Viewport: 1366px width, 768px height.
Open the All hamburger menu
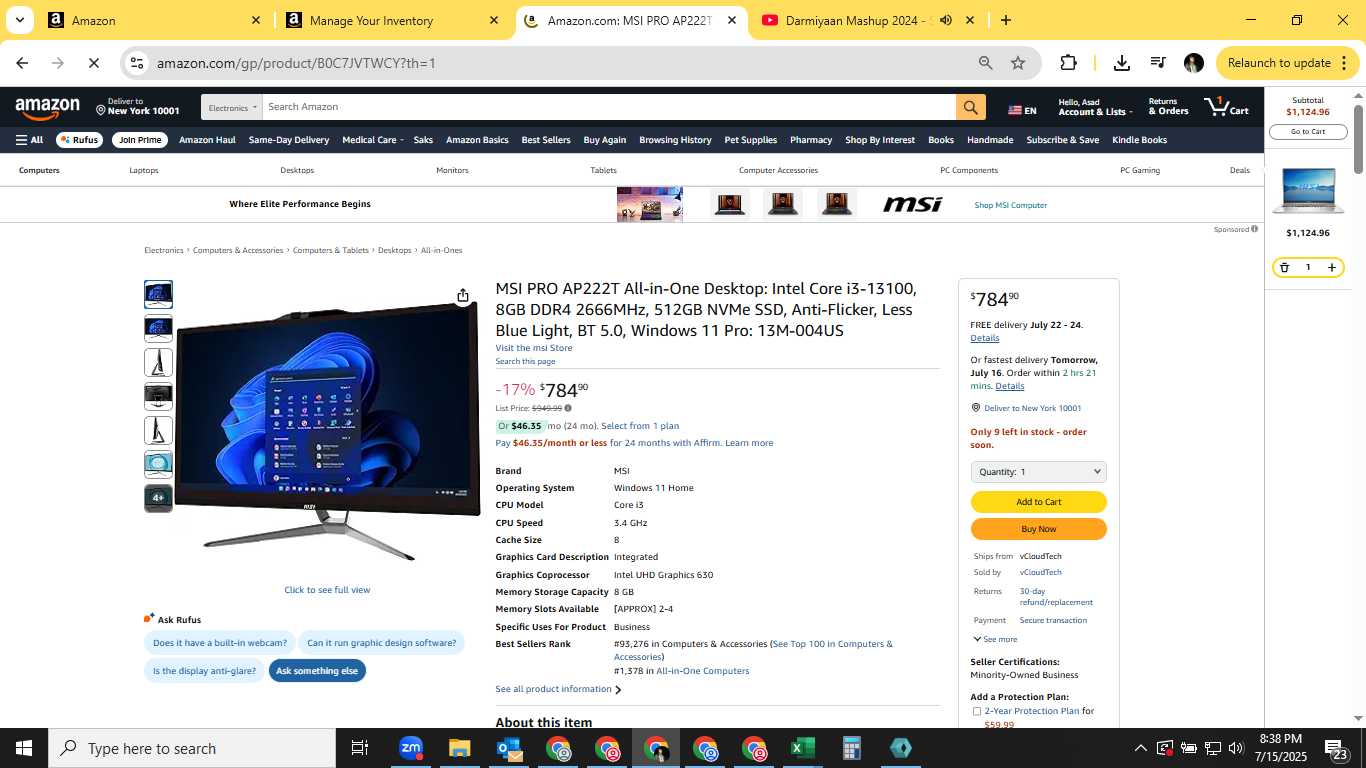pyautogui.click(x=29, y=140)
